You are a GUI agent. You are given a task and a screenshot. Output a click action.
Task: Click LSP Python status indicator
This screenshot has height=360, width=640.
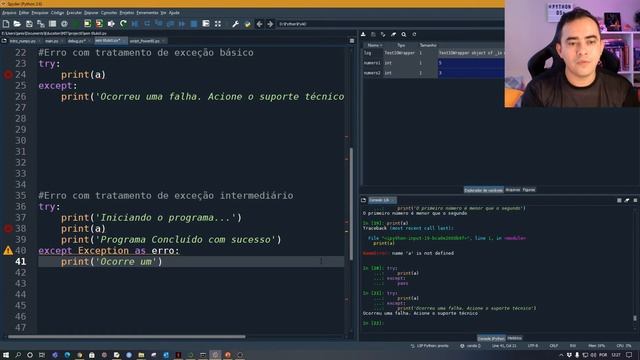(429, 346)
